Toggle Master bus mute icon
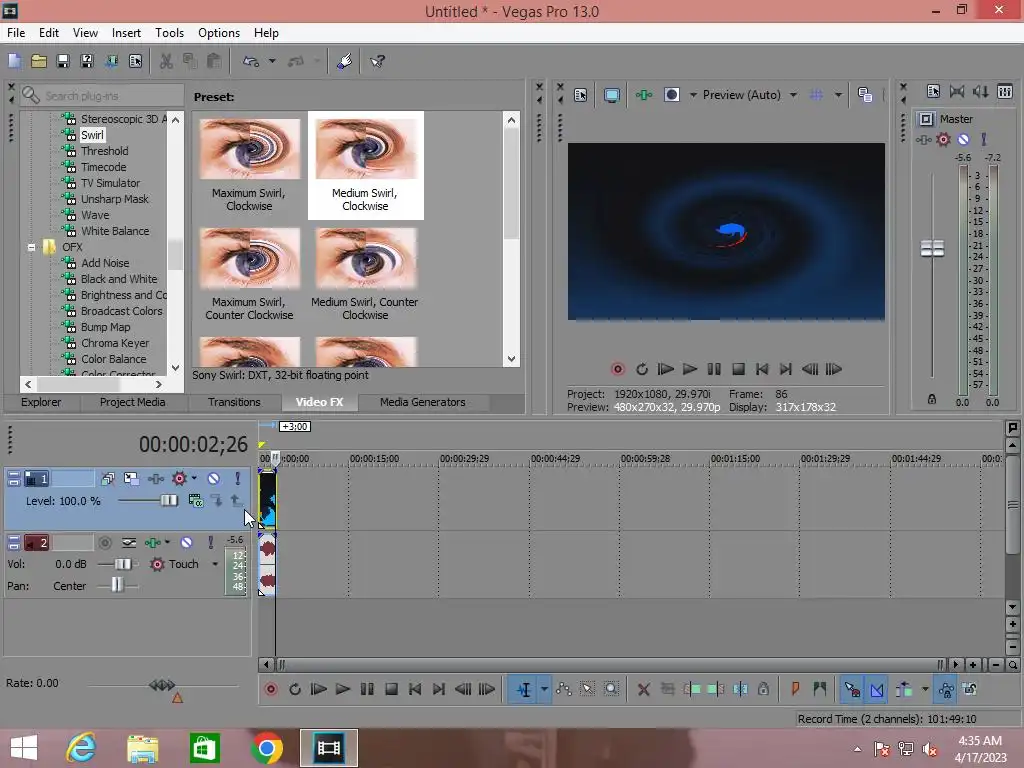1024x768 pixels. point(963,139)
